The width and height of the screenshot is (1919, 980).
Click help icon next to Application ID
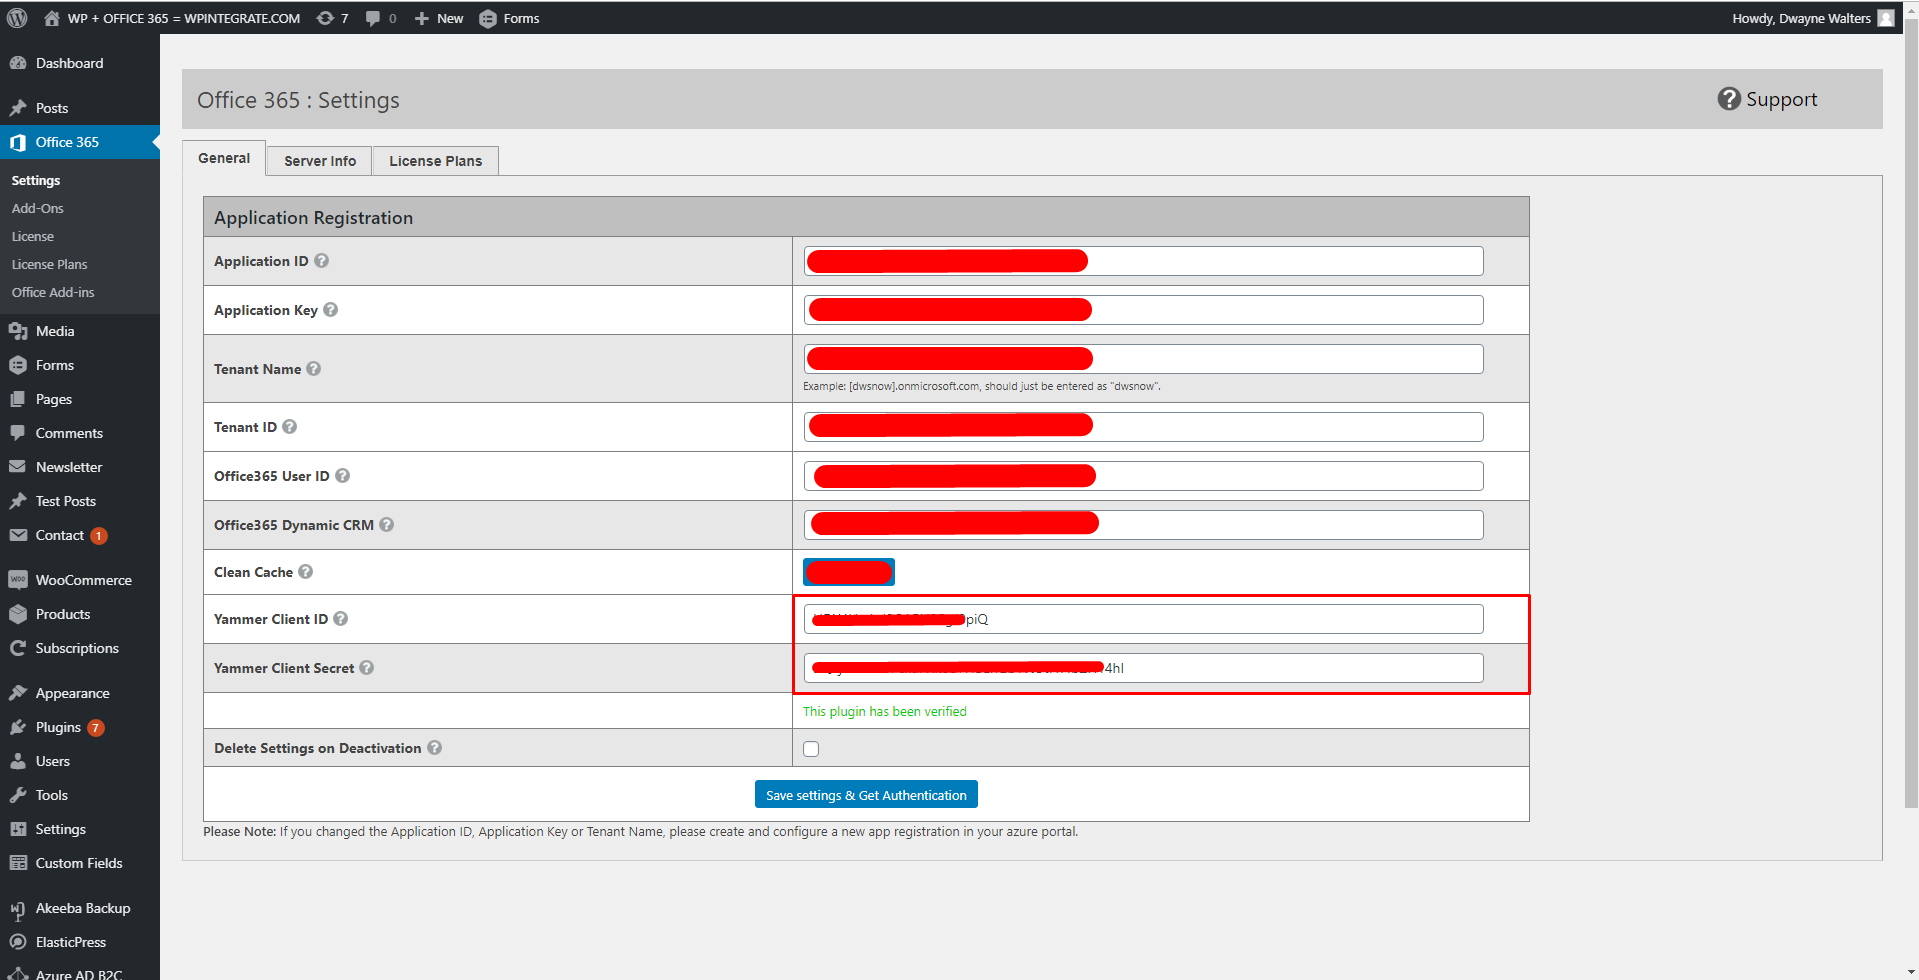click(x=322, y=261)
